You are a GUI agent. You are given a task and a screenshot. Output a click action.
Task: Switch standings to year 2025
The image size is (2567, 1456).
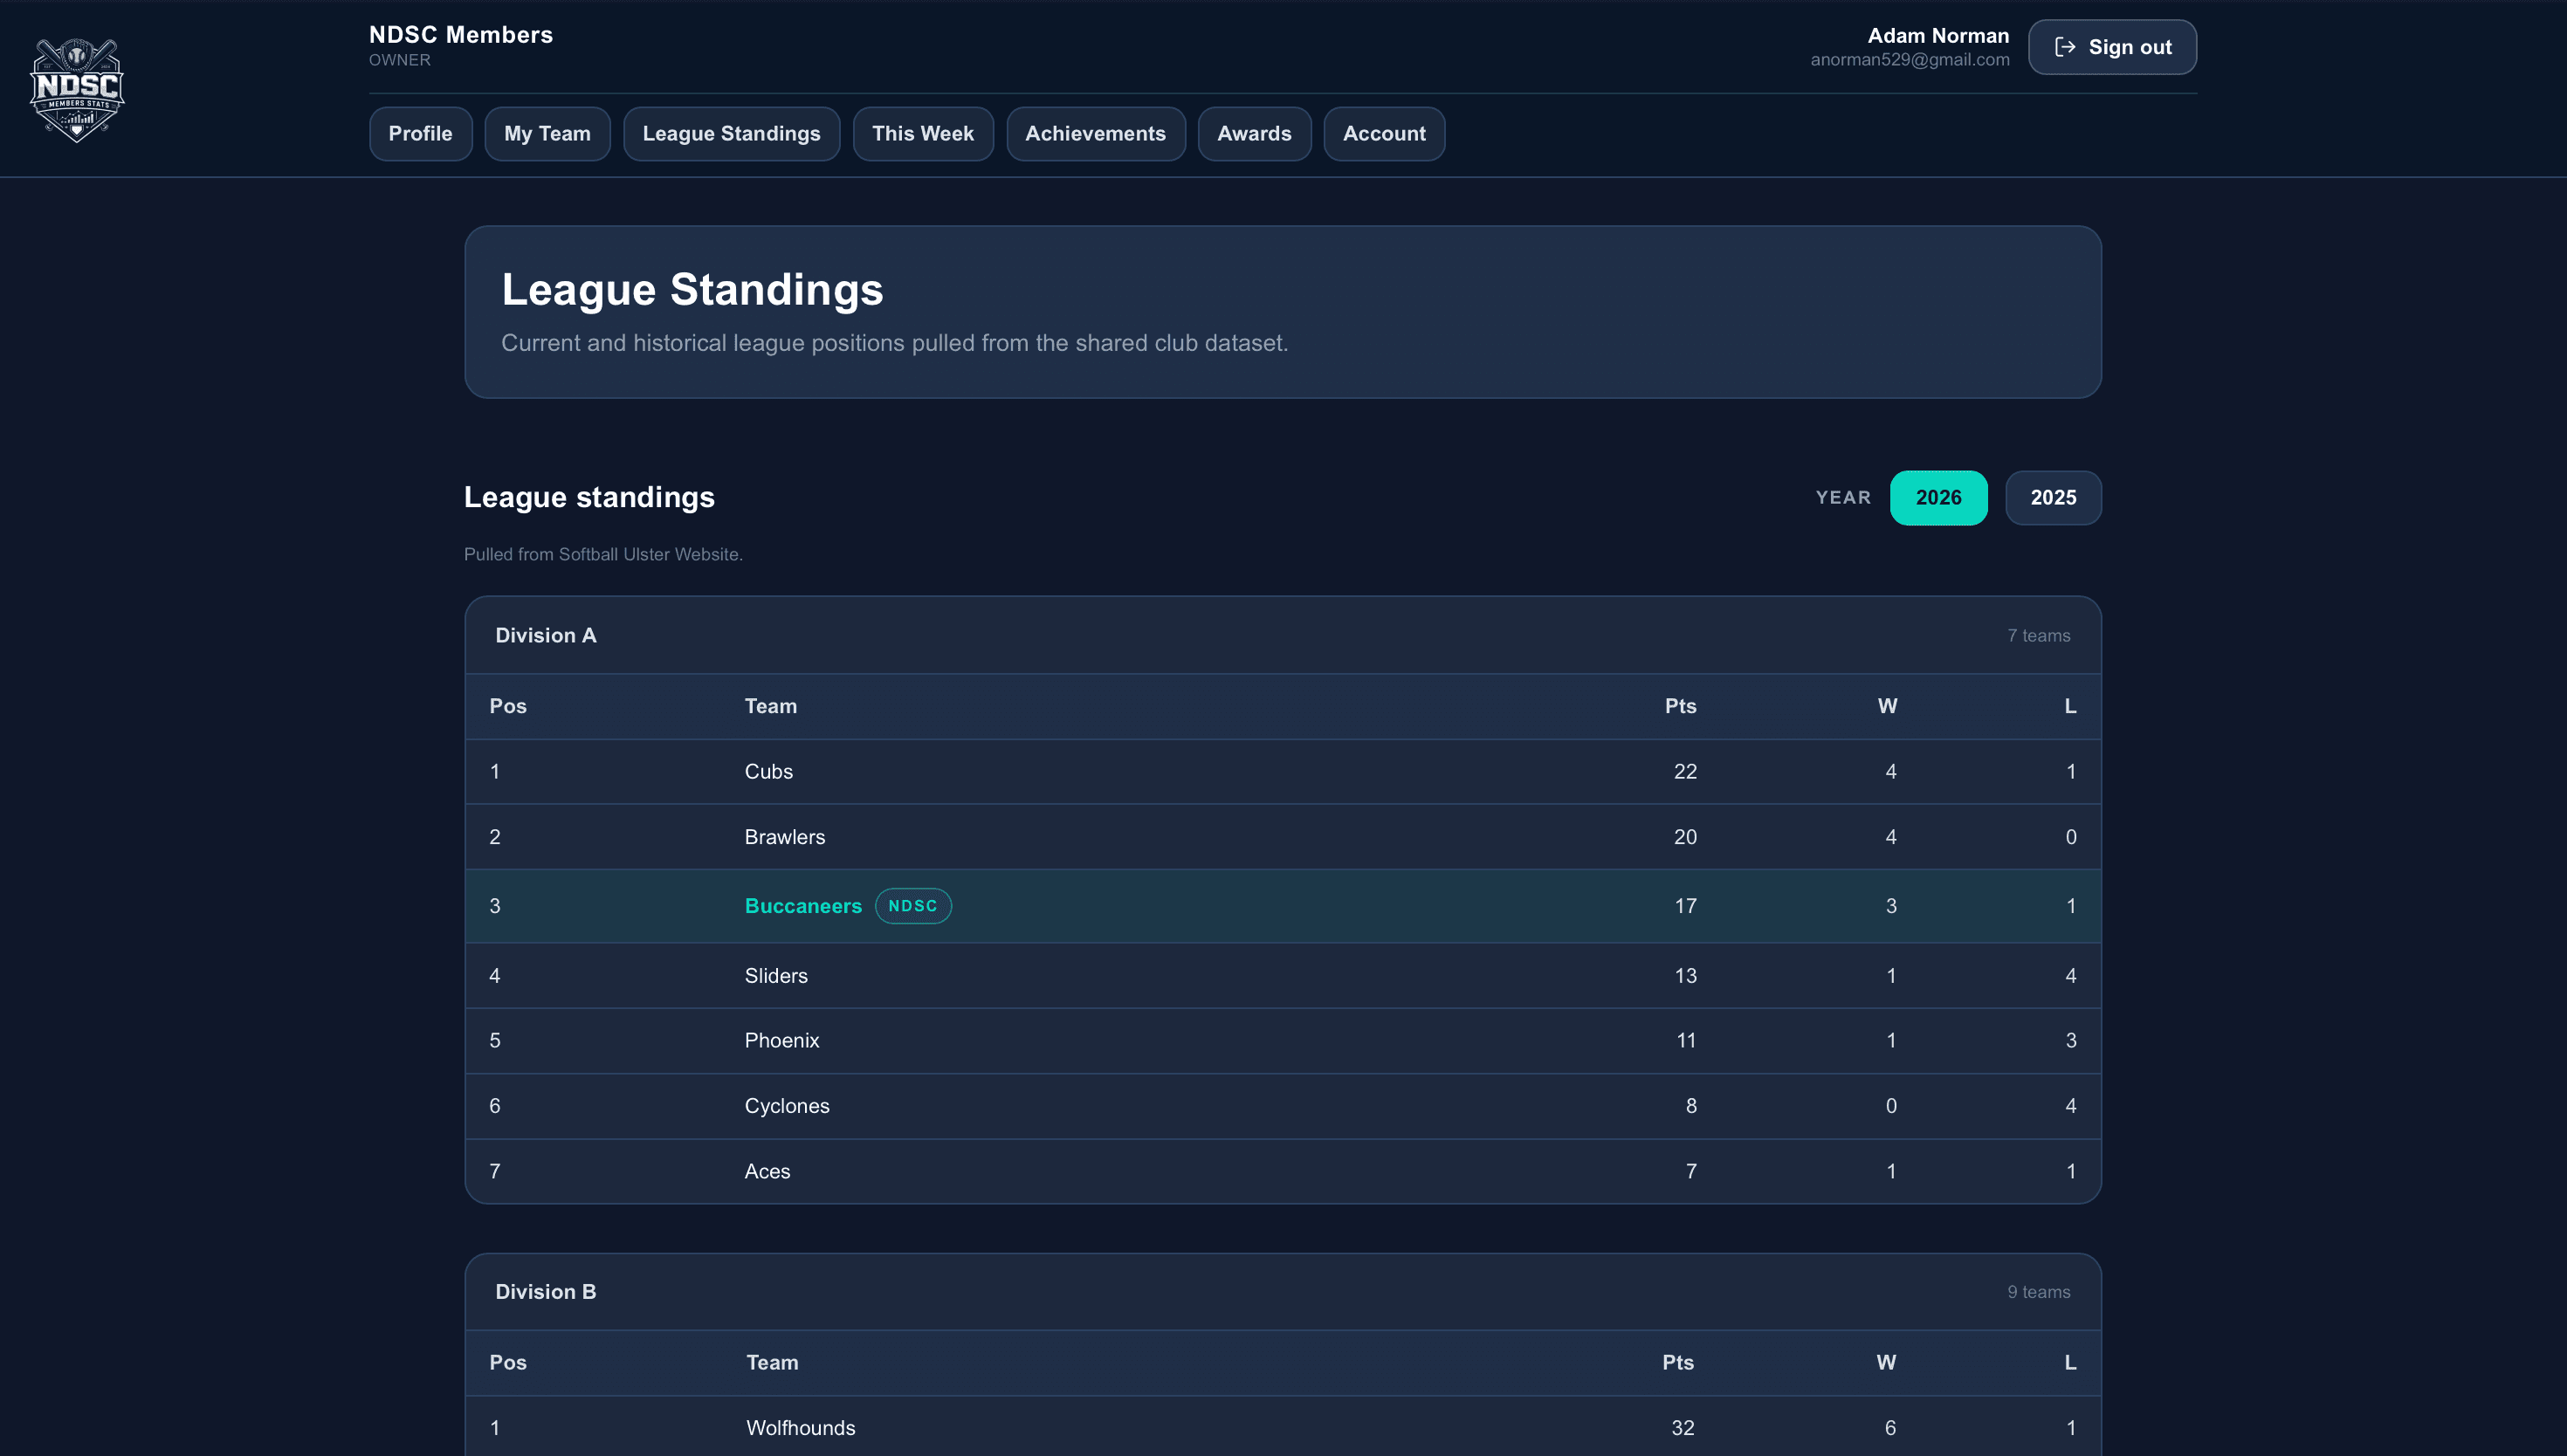[x=2053, y=497]
